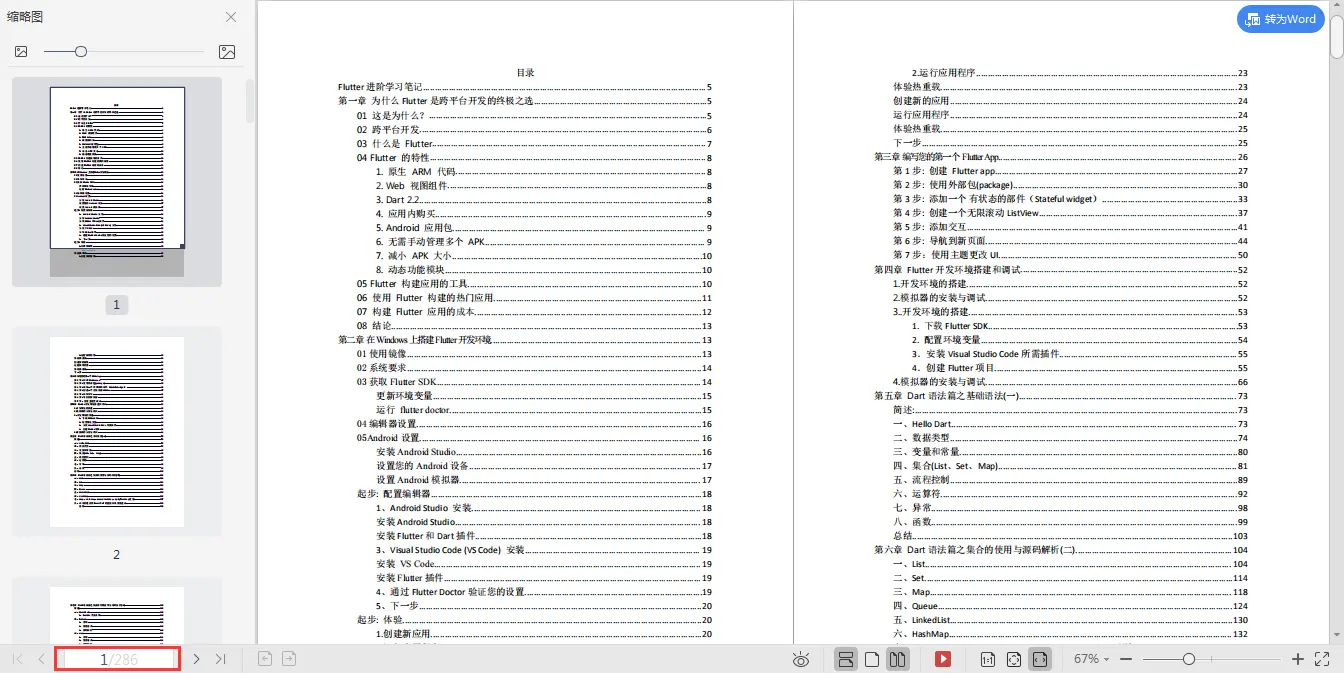Open contents entry '04 Flutter 的特性'
Viewport: 1344px width, 673px height.
(534, 157)
